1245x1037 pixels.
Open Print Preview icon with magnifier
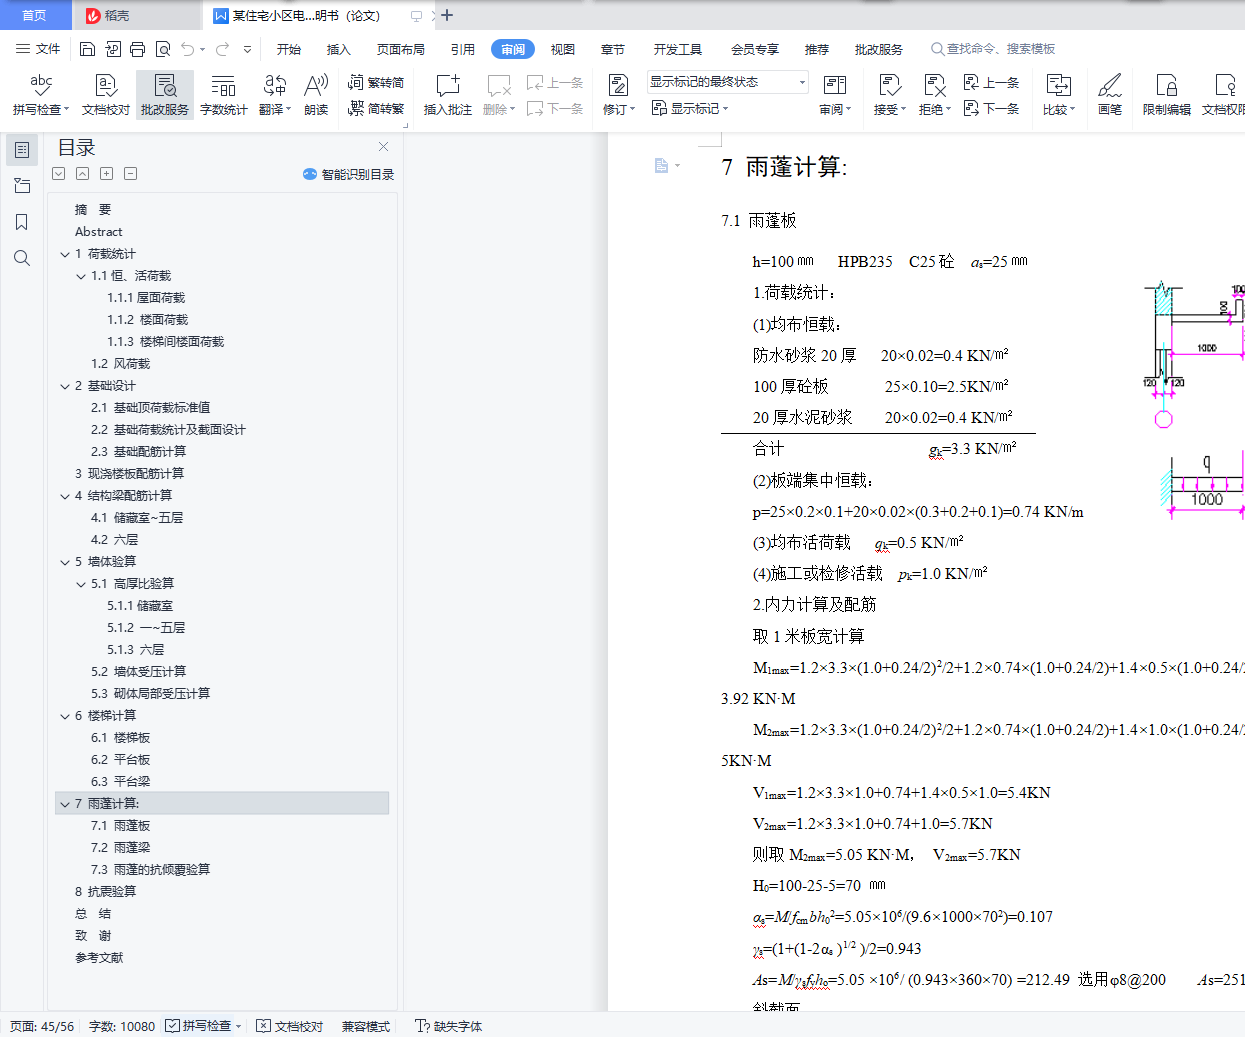tap(163, 49)
